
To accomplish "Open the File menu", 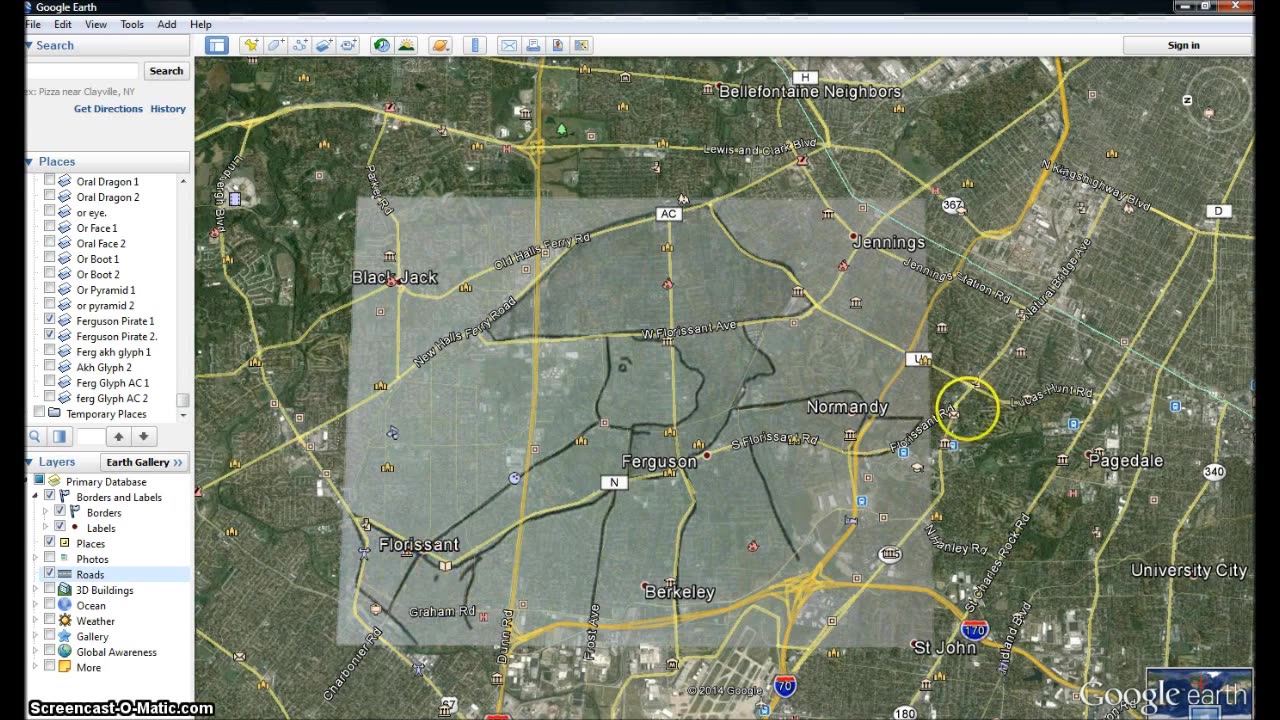I will click(x=33, y=24).
